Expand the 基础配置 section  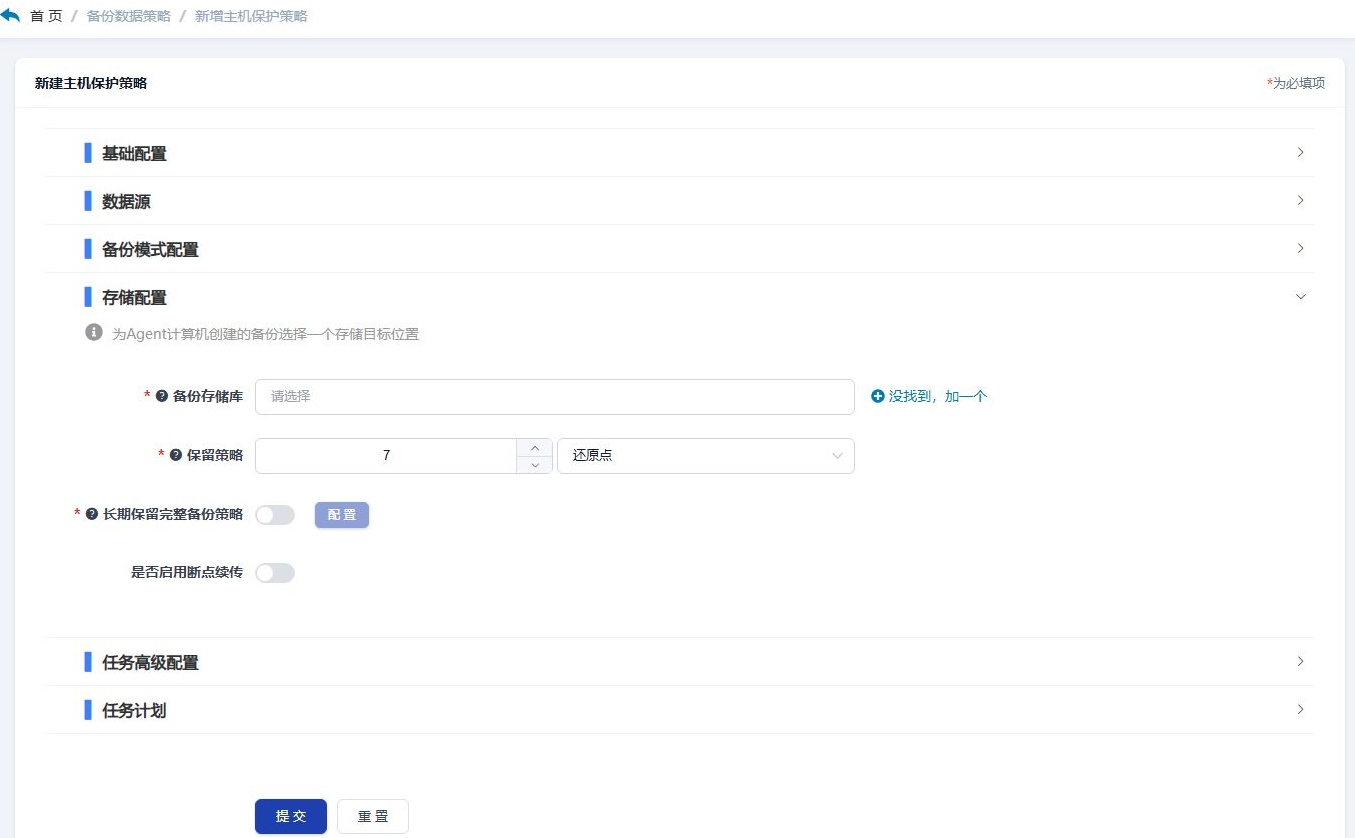coord(679,153)
